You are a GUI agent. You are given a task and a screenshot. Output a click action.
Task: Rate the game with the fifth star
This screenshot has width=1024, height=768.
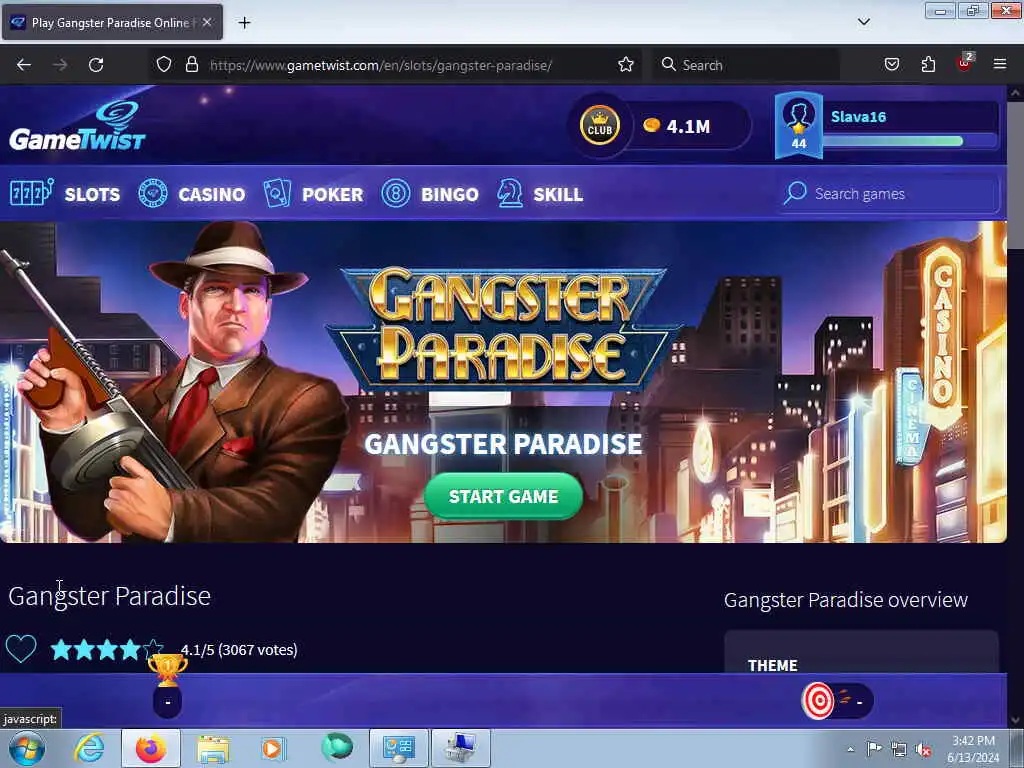153,648
